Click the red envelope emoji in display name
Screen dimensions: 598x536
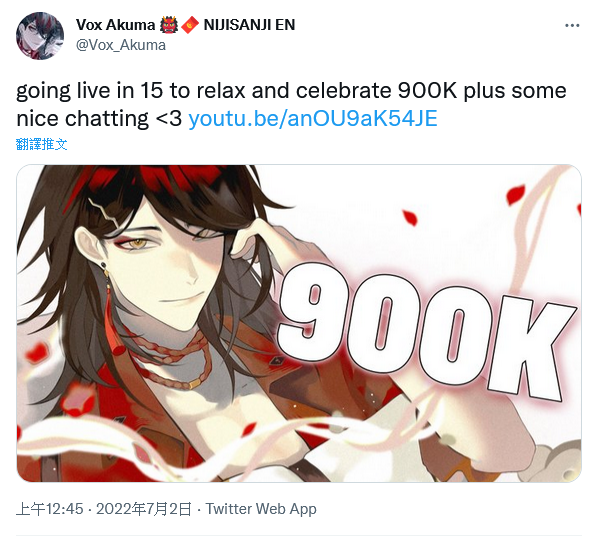click(x=190, y=25)
